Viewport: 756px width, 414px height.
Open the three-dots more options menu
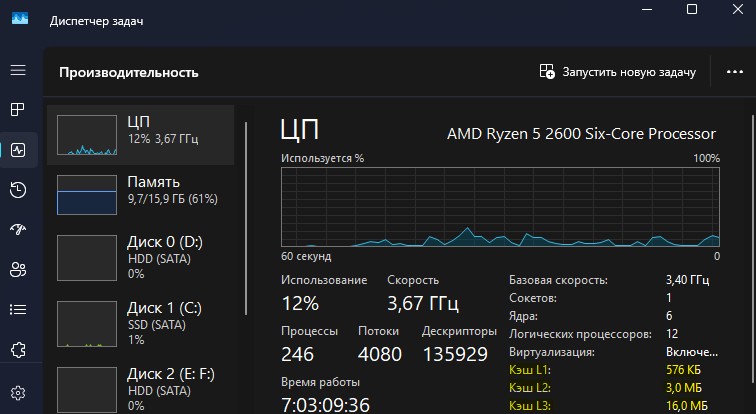pyautogui.click(x=734, y=72)
